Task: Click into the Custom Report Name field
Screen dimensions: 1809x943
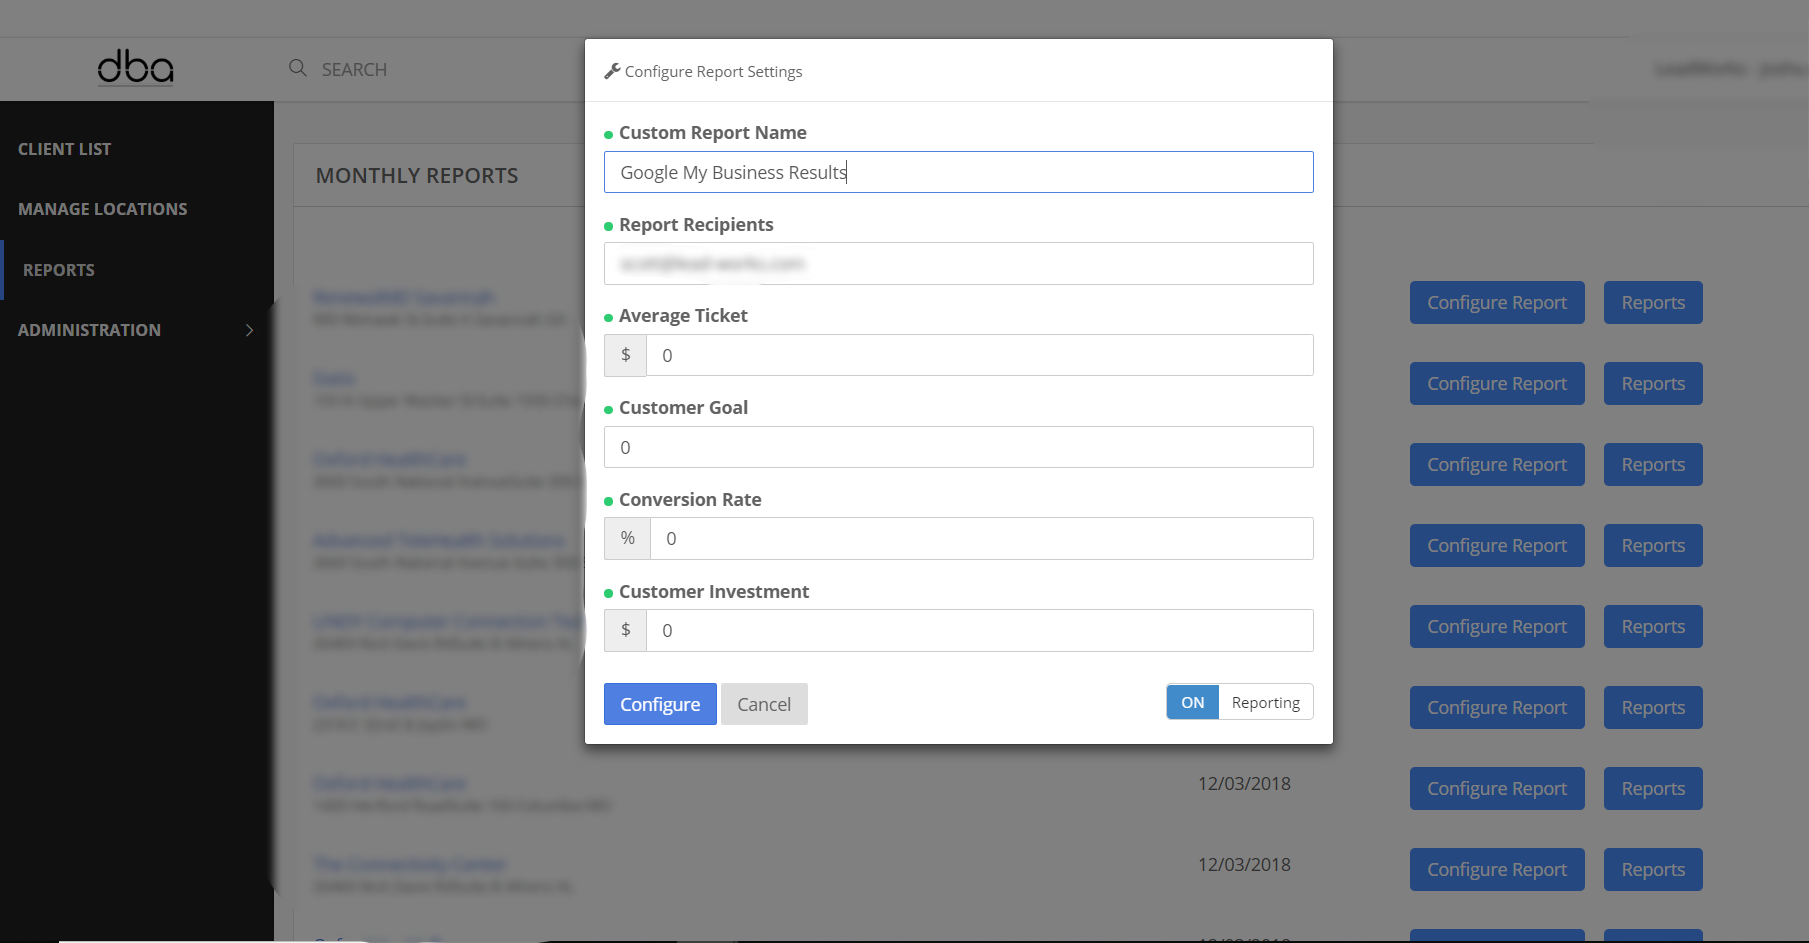Action: [958, 172]
